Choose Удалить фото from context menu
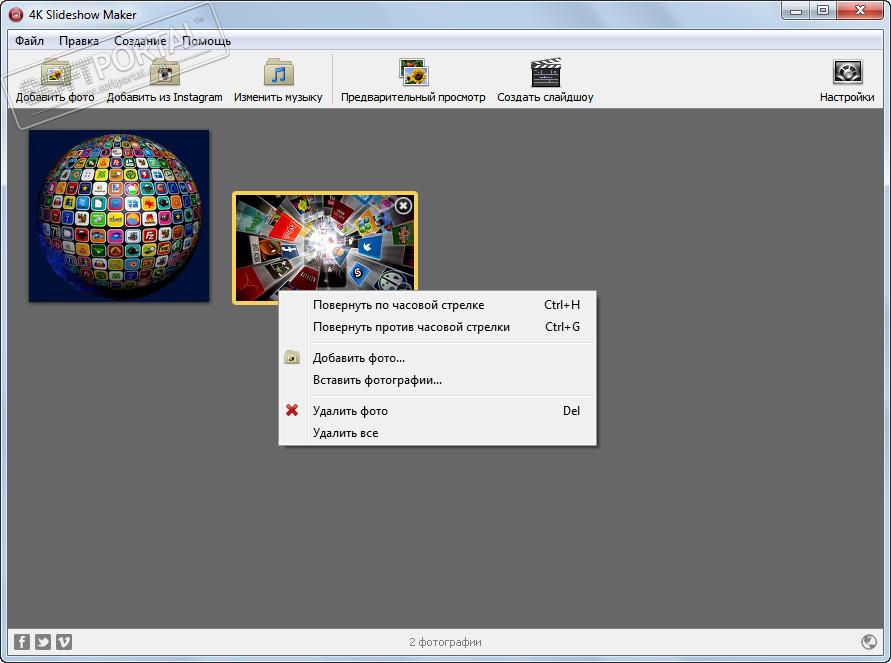The height and width of the screenshot is (663, 891). [438, 411]
